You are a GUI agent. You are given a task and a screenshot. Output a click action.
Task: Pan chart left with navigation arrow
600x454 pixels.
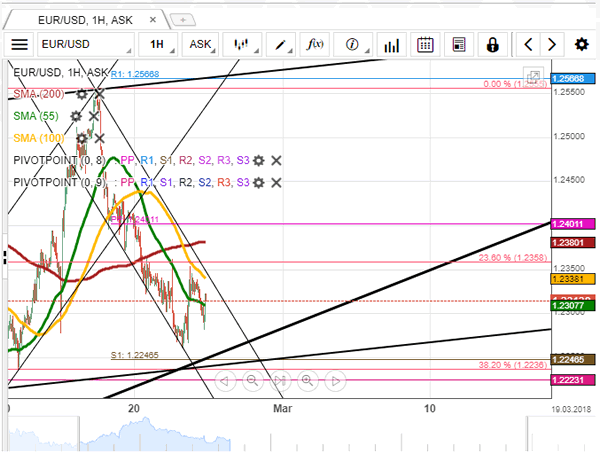coord(225,381)
